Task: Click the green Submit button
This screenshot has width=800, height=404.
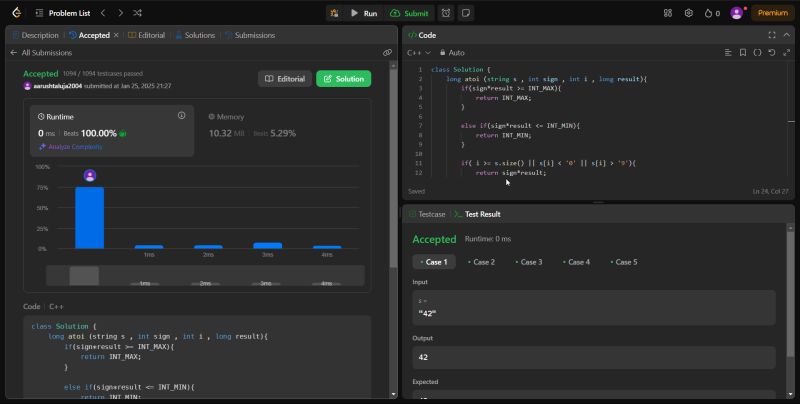Action: point(409,13)
